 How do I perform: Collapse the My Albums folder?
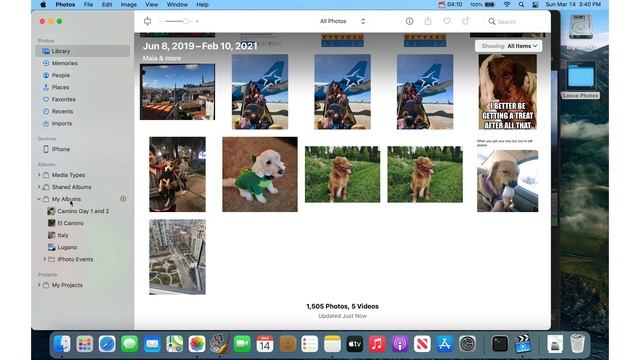39,199
